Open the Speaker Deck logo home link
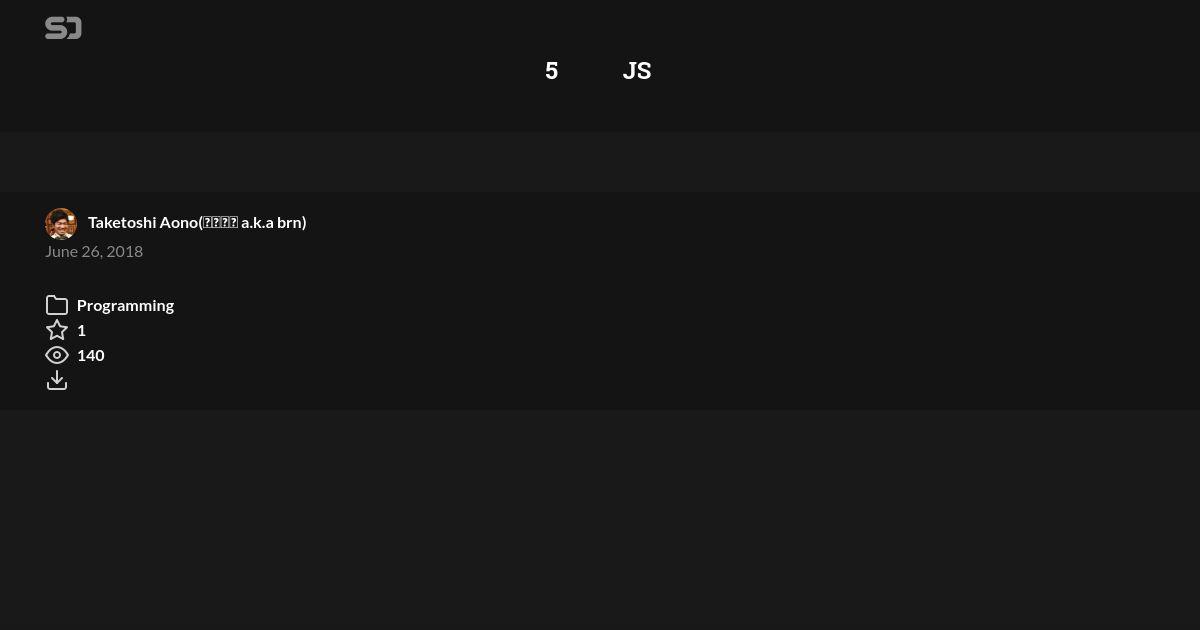 (x=63, y=28)
